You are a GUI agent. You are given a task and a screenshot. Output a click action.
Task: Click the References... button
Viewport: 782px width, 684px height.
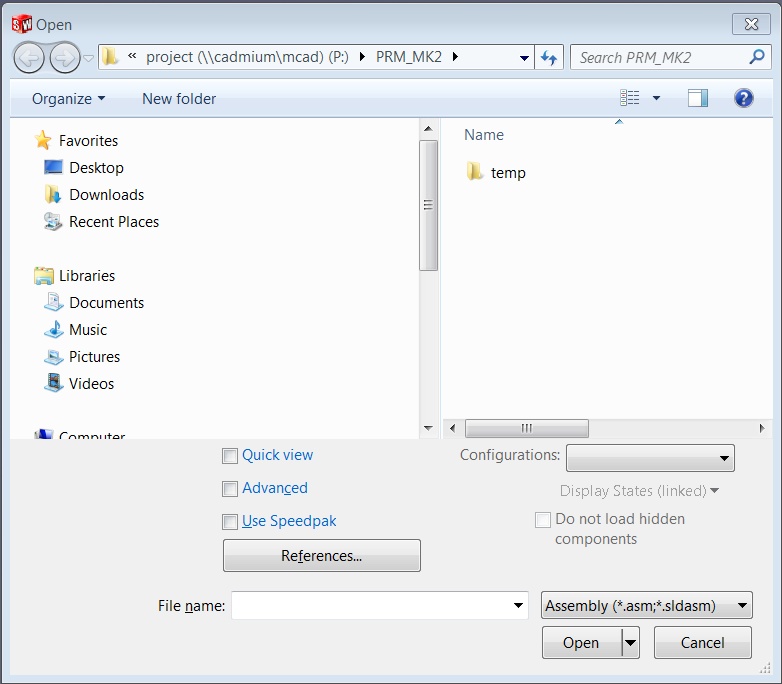pos(322,555)
